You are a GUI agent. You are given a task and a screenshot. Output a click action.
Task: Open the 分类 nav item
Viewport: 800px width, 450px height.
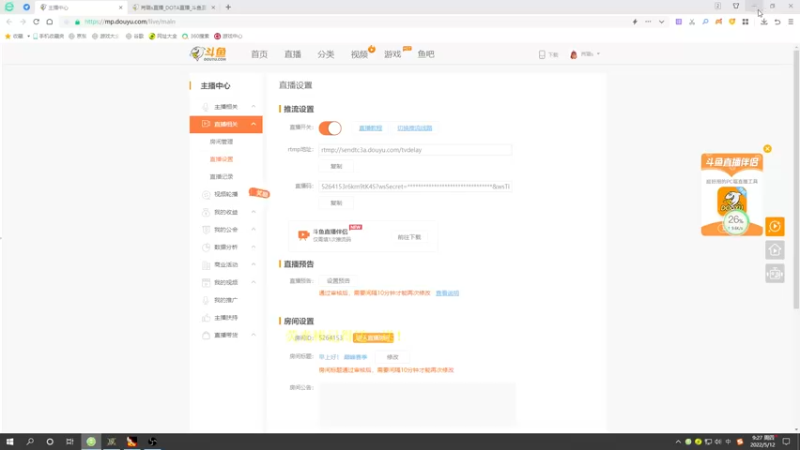pos(326,54)
